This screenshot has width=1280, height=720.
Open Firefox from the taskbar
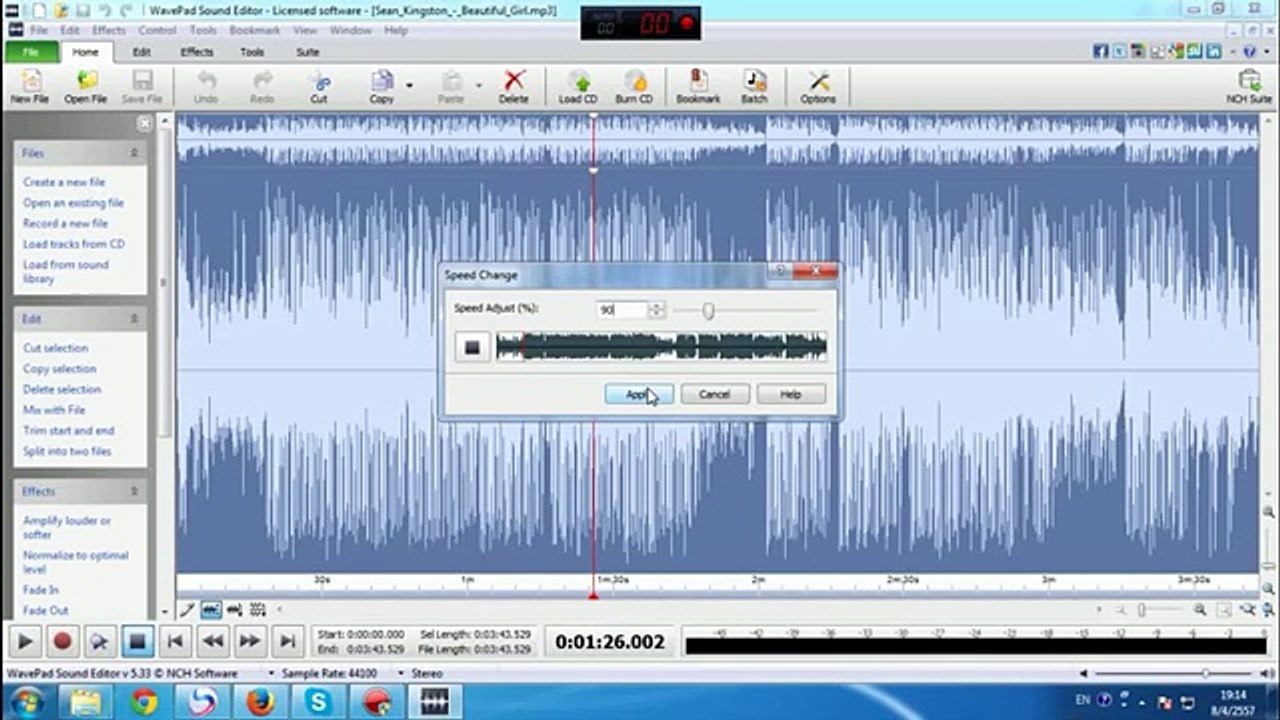coord(261,701)
